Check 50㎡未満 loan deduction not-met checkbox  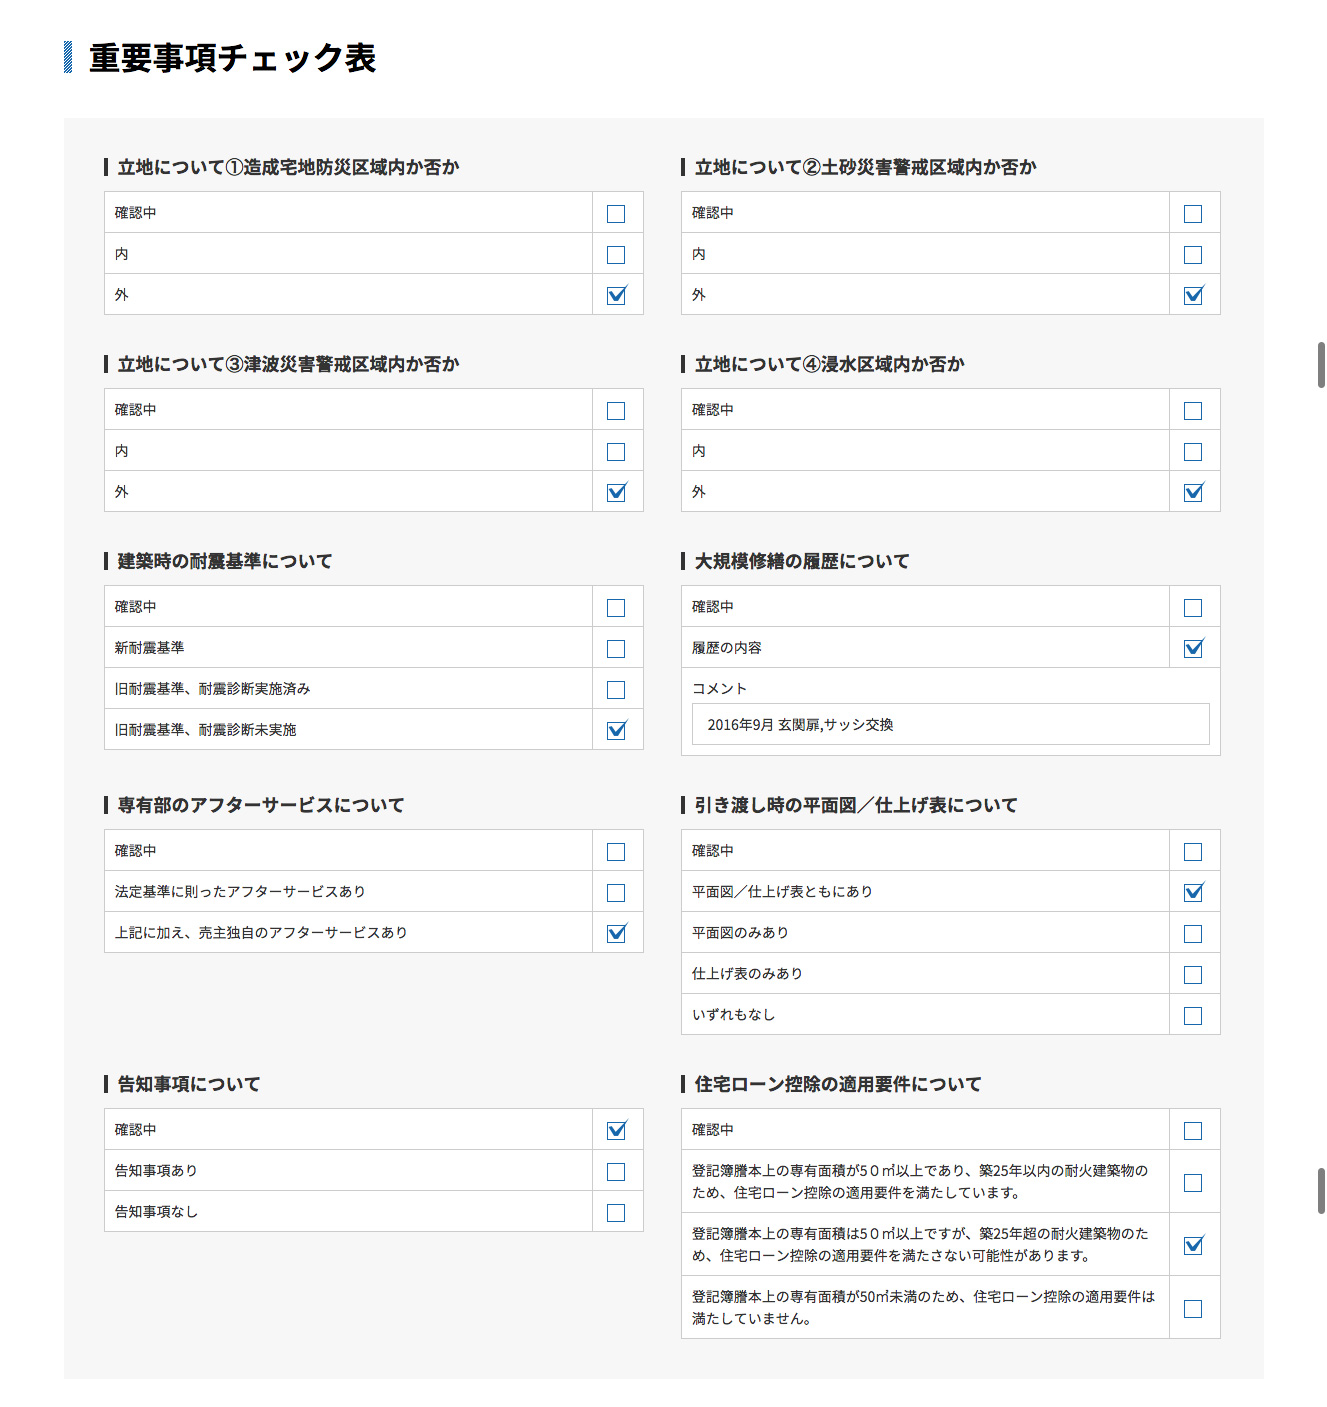(1193, 1309)
